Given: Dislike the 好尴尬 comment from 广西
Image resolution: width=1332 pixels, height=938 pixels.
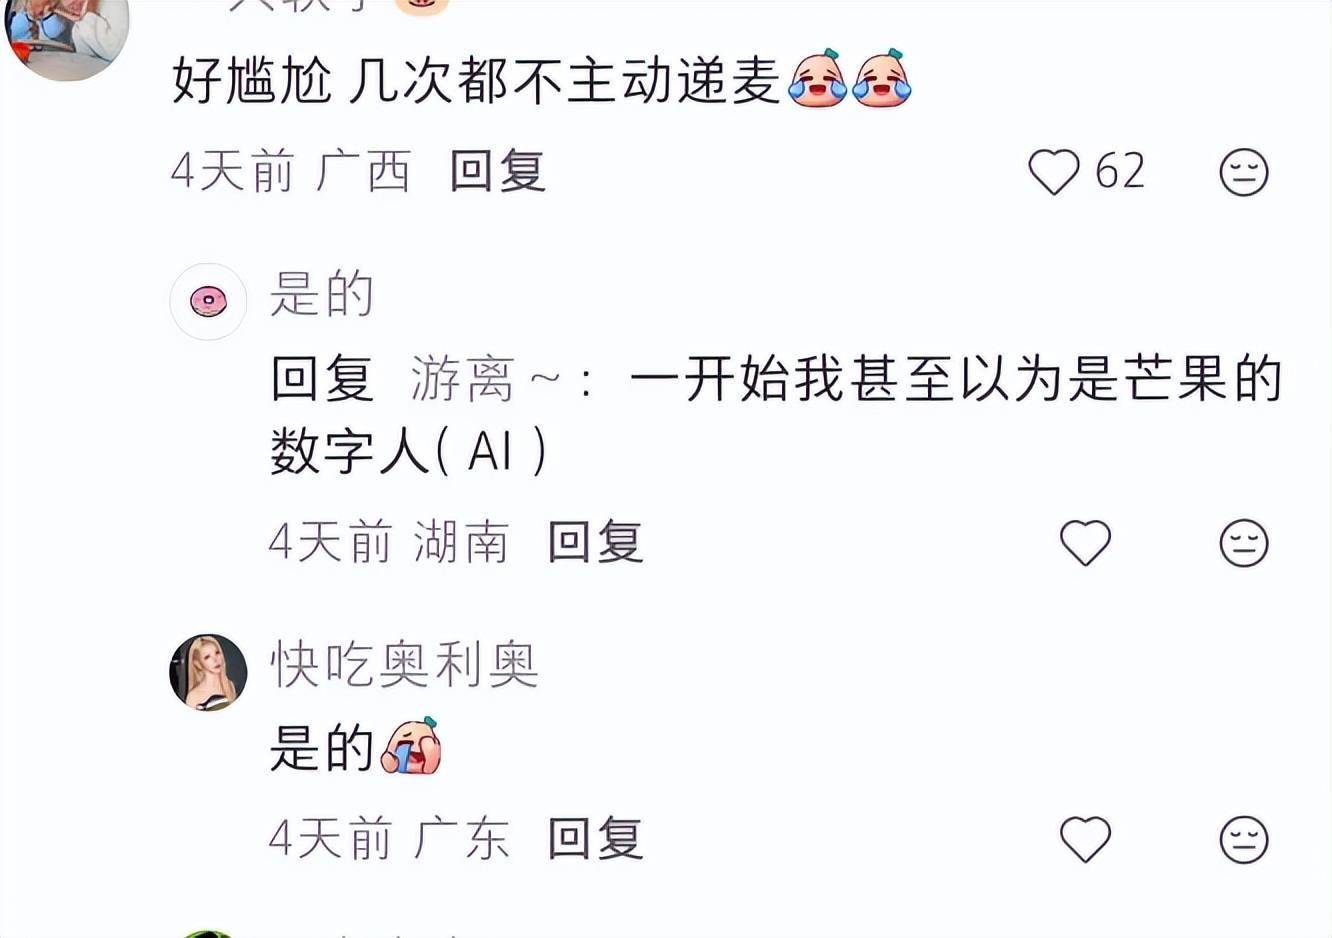Looking at the screenshot, I should point(1244,172).
